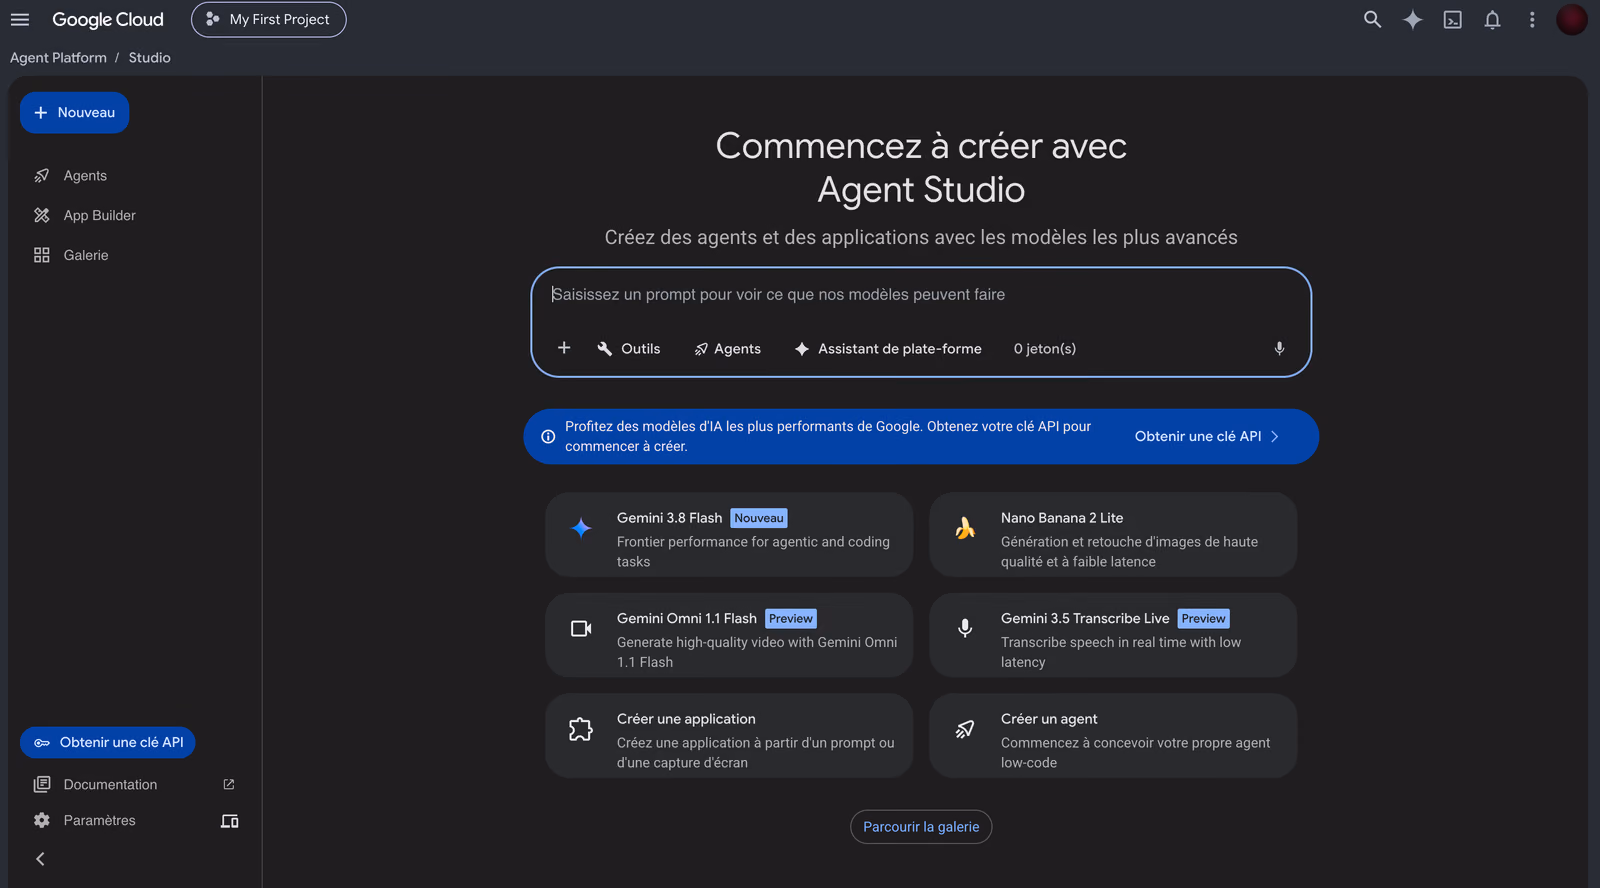Image resolution: width=1600 pixels, height=888 pixels.
Task: Click the search magnifier icon
Action: tap(1372, 19)
